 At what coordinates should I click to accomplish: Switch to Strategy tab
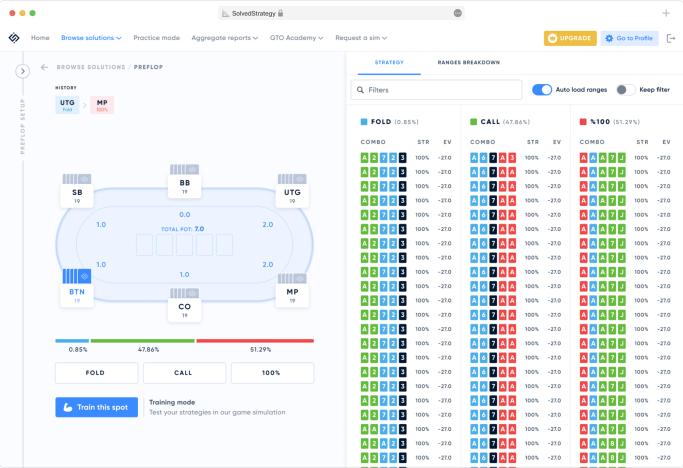(x=389, y=63)
